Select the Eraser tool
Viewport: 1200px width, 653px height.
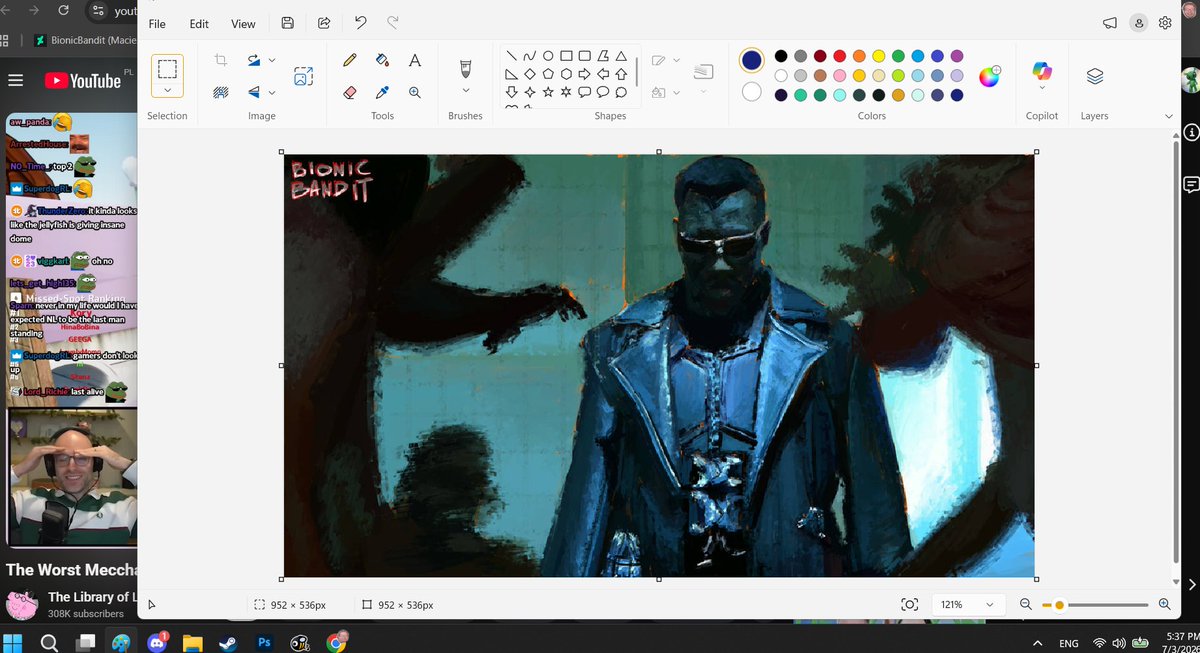(x=350, y=92)
